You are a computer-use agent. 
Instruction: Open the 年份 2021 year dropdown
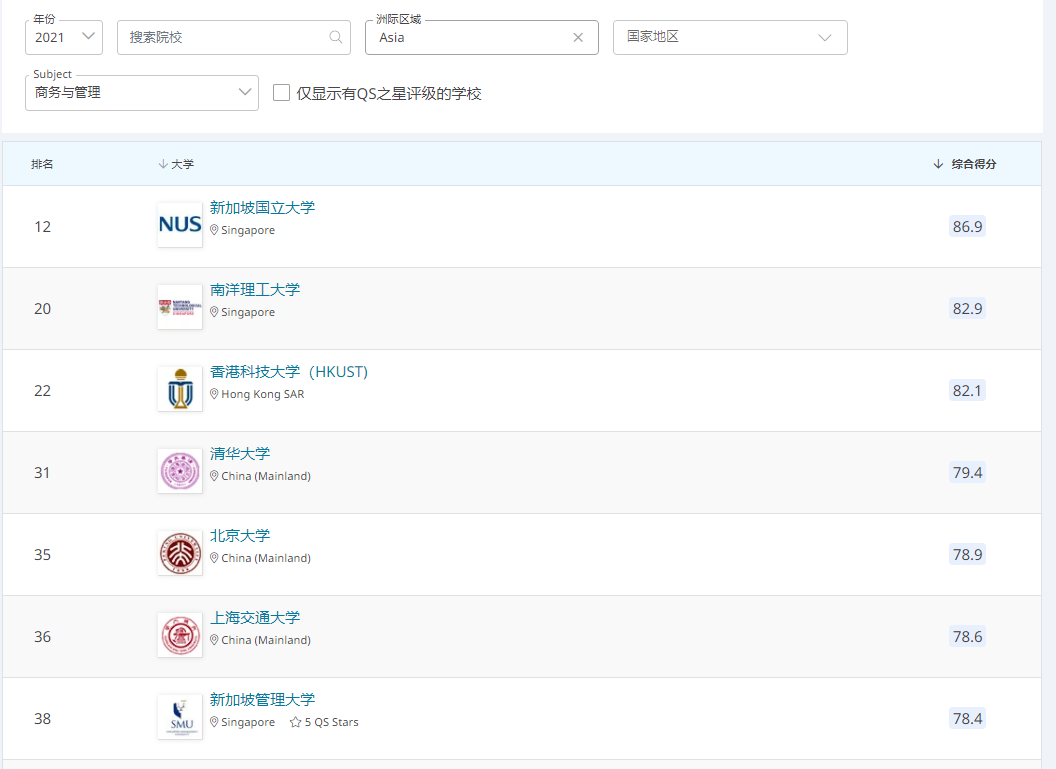point(64,37)
